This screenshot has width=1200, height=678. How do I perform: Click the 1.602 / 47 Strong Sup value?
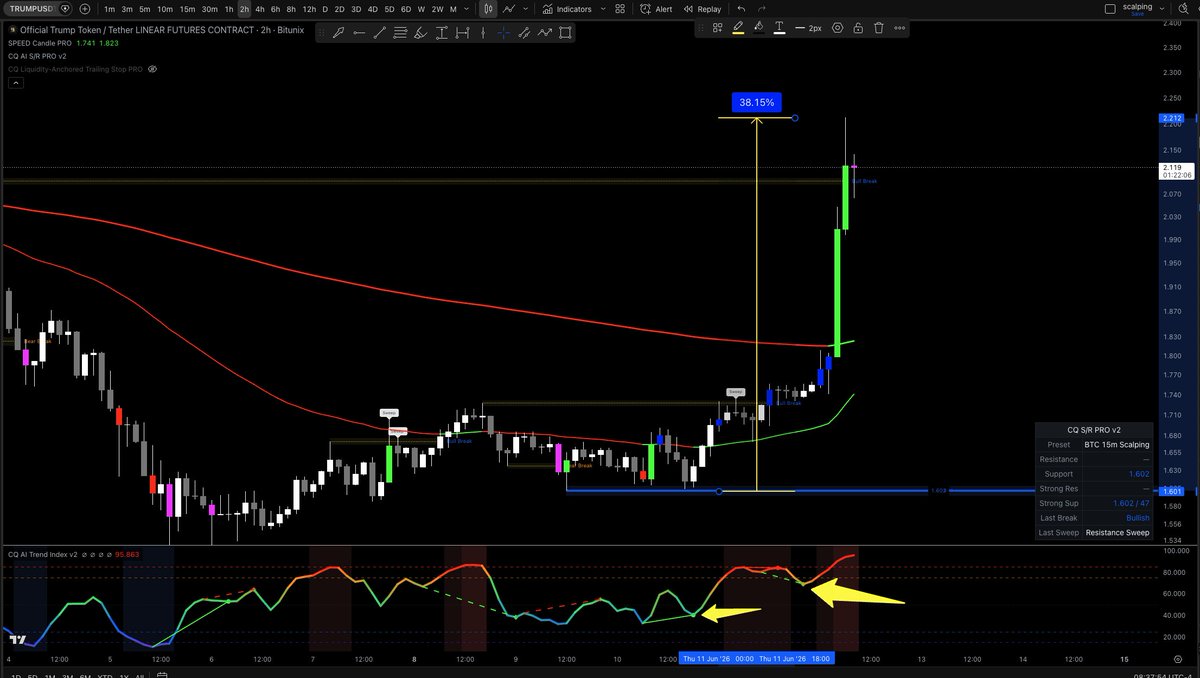(1132, 503)
